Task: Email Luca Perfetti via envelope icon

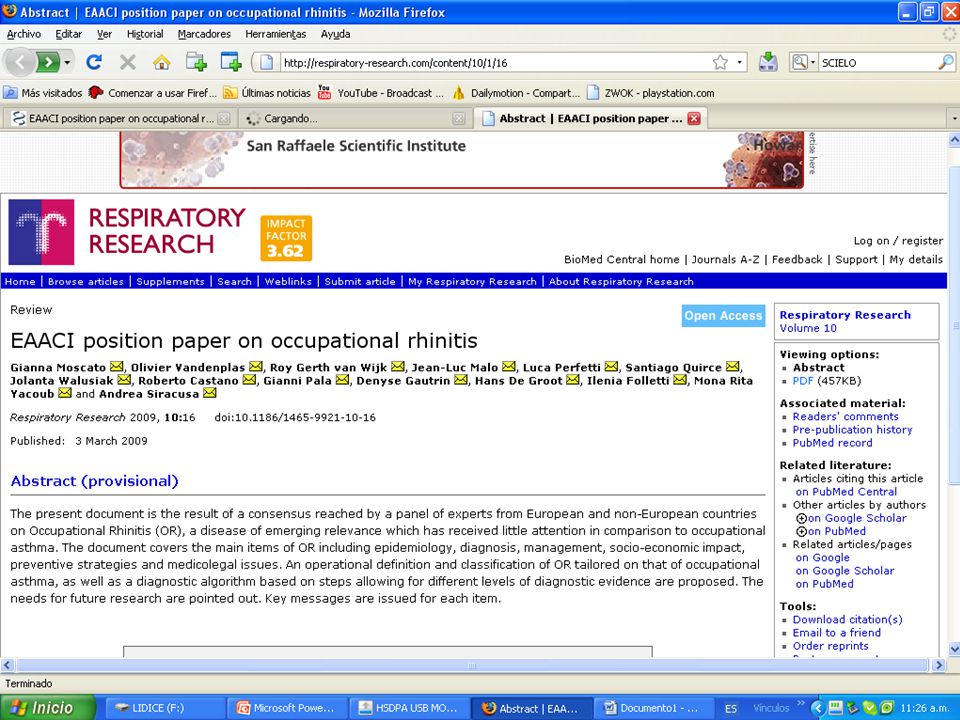Action: 611,367
